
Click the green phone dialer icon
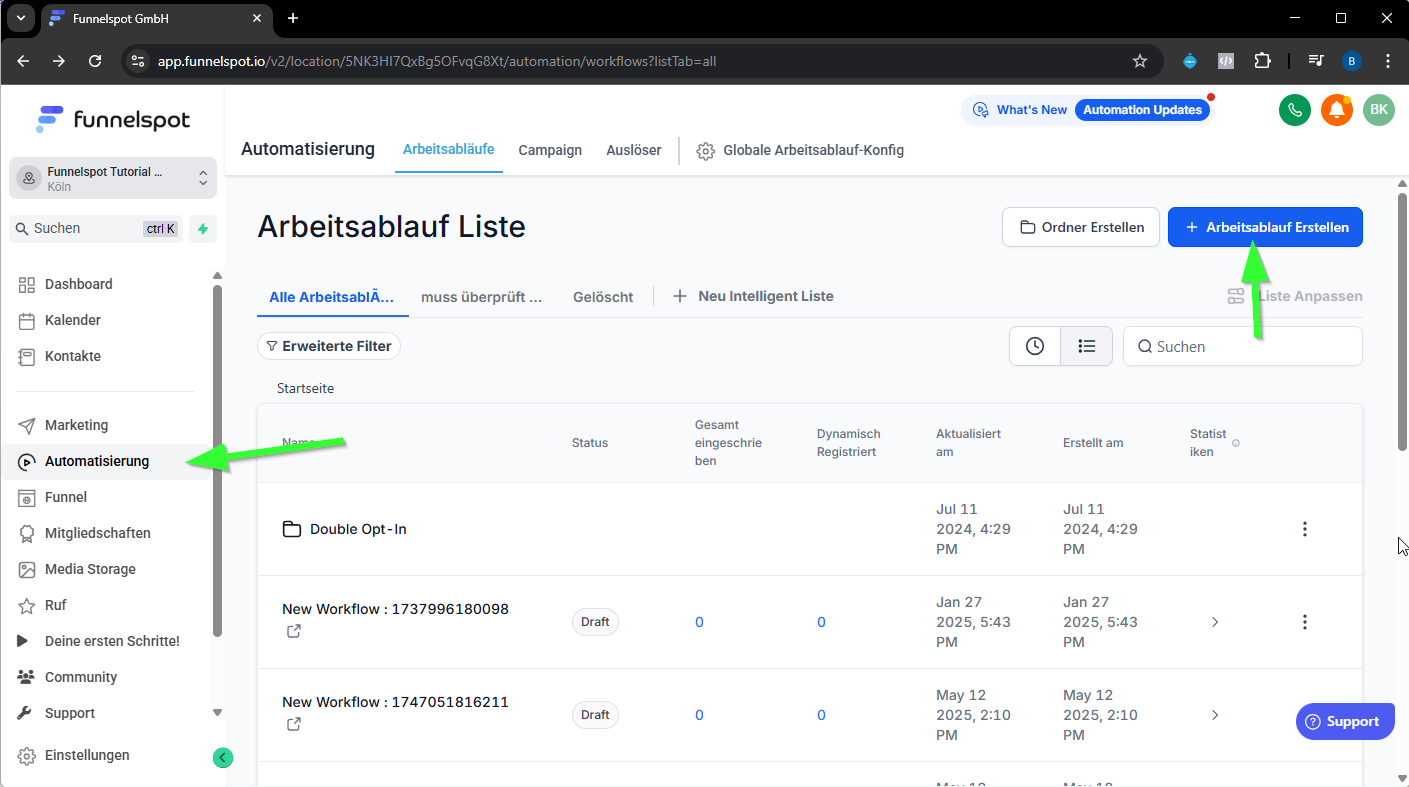click(1295, 110)
